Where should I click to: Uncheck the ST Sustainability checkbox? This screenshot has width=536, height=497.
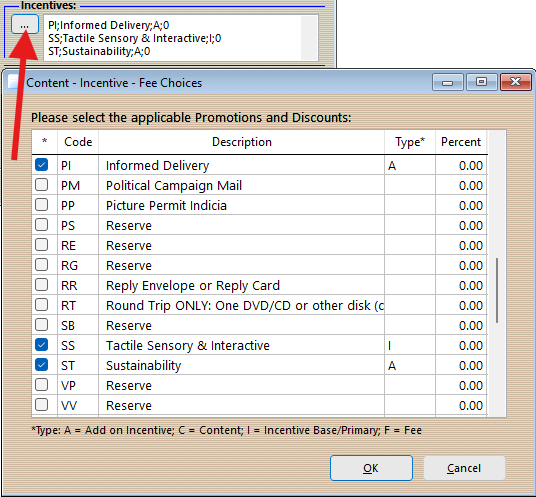[x=41, y=365]
